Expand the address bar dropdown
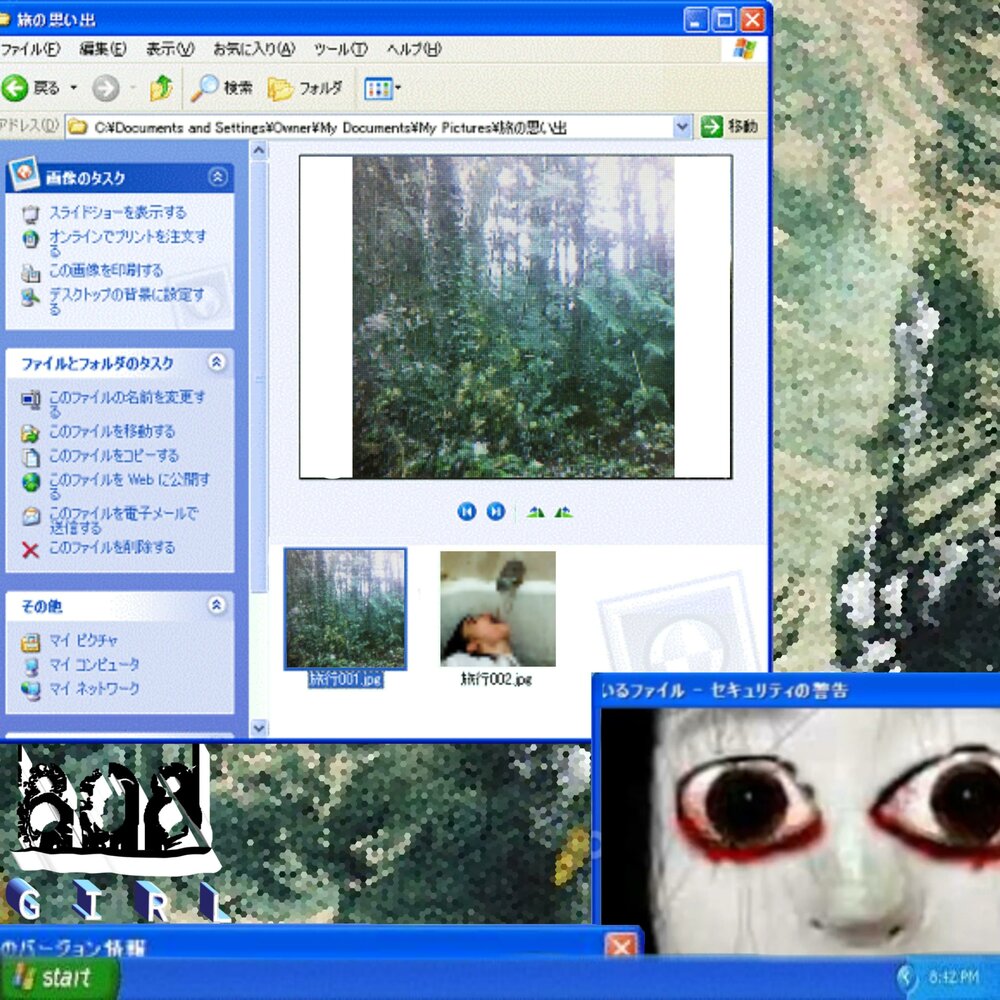This screenshot has width=1000, height=1000. (x=682, y=127)
